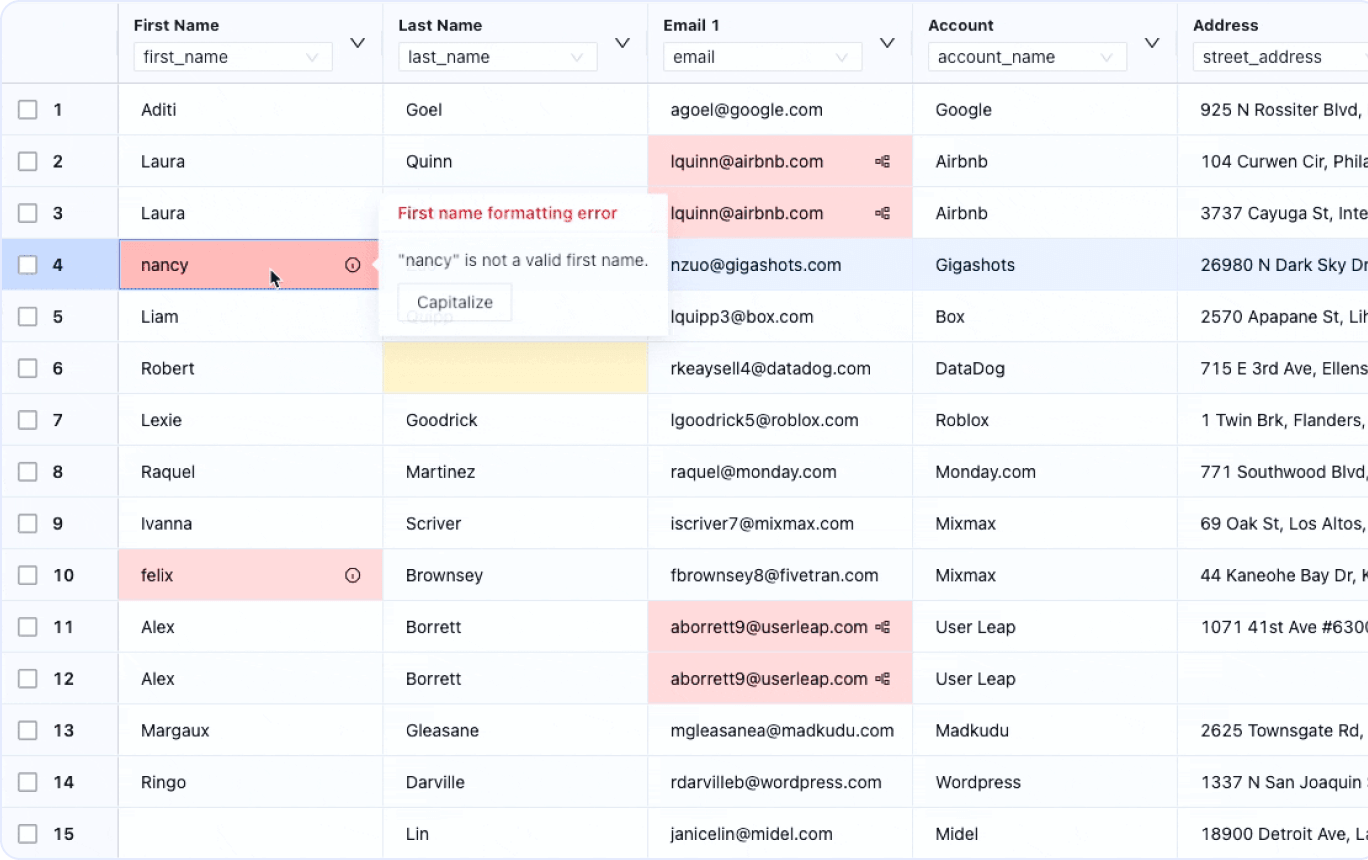Click the duplicate indicator icon beside lquinn@airbnb.com in row 2
The image size is (1368, 860).
tap(882, 161)
